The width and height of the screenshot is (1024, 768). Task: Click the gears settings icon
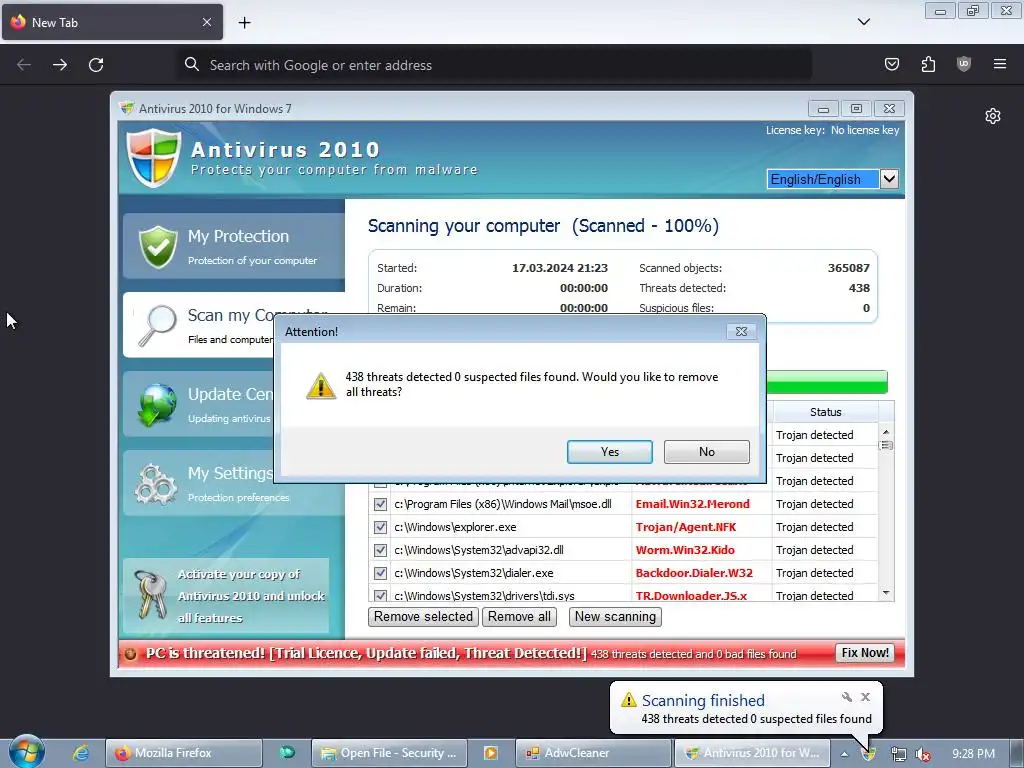coord(156,484)
